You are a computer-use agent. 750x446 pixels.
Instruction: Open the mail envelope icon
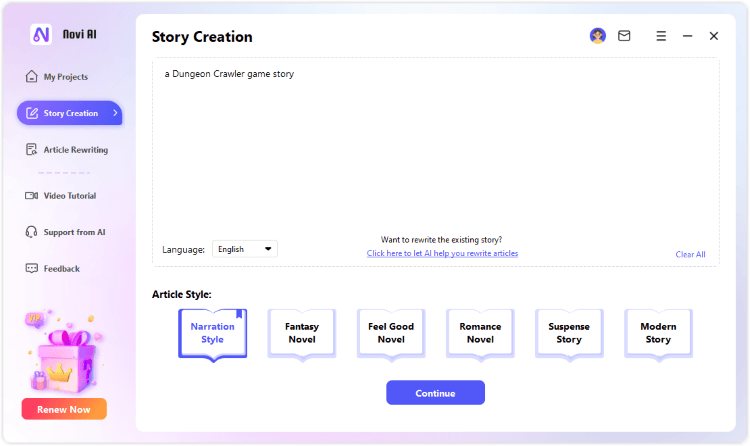tap(624, 36)
